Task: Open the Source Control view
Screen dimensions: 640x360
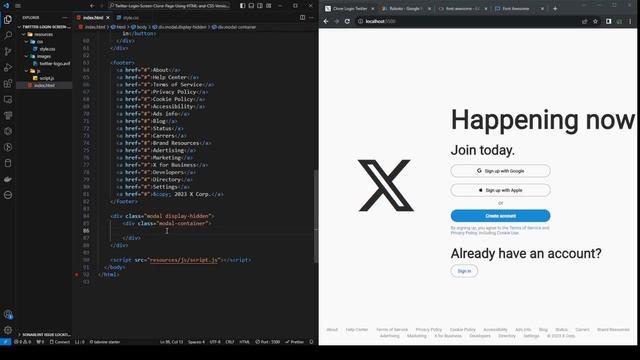Action: pos(8,51)
